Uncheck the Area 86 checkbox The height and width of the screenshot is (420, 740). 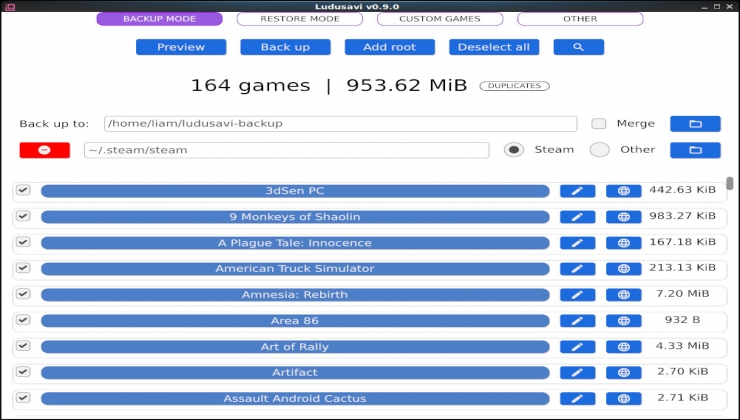(23, 319)
